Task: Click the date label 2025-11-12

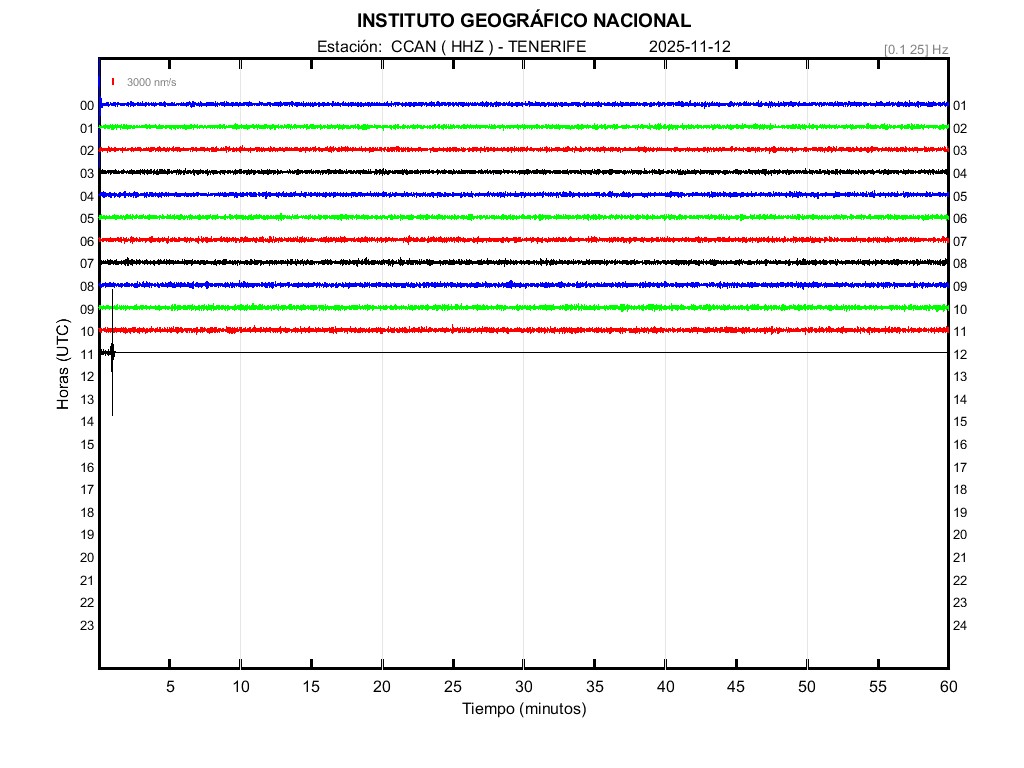Action: 689,46
